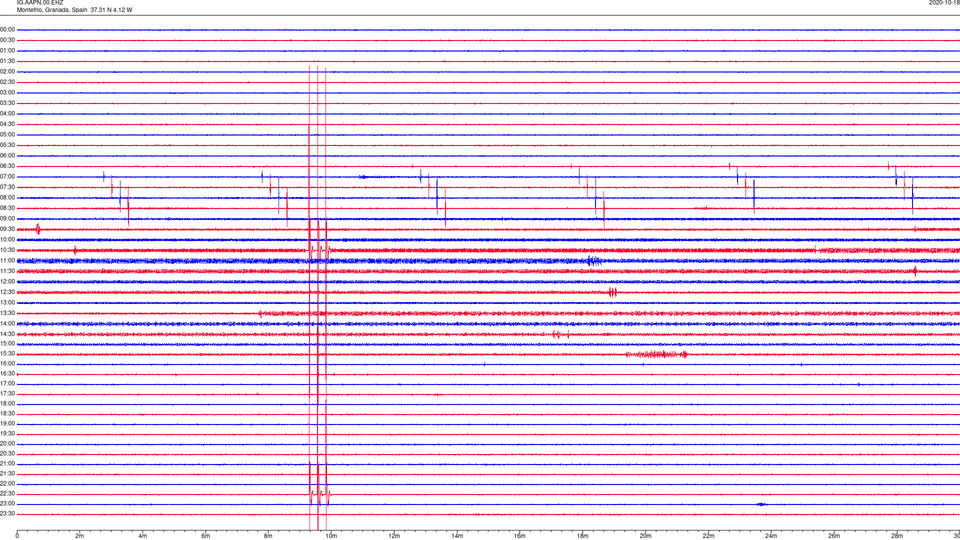Select the 14:00 trace time label

(7, 323)
